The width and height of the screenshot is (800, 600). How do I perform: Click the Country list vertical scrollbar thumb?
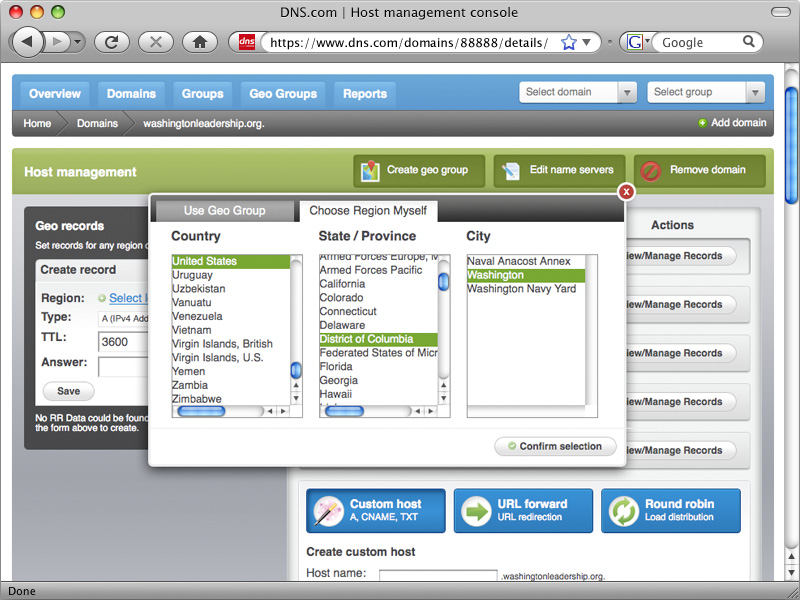[296, 370]
